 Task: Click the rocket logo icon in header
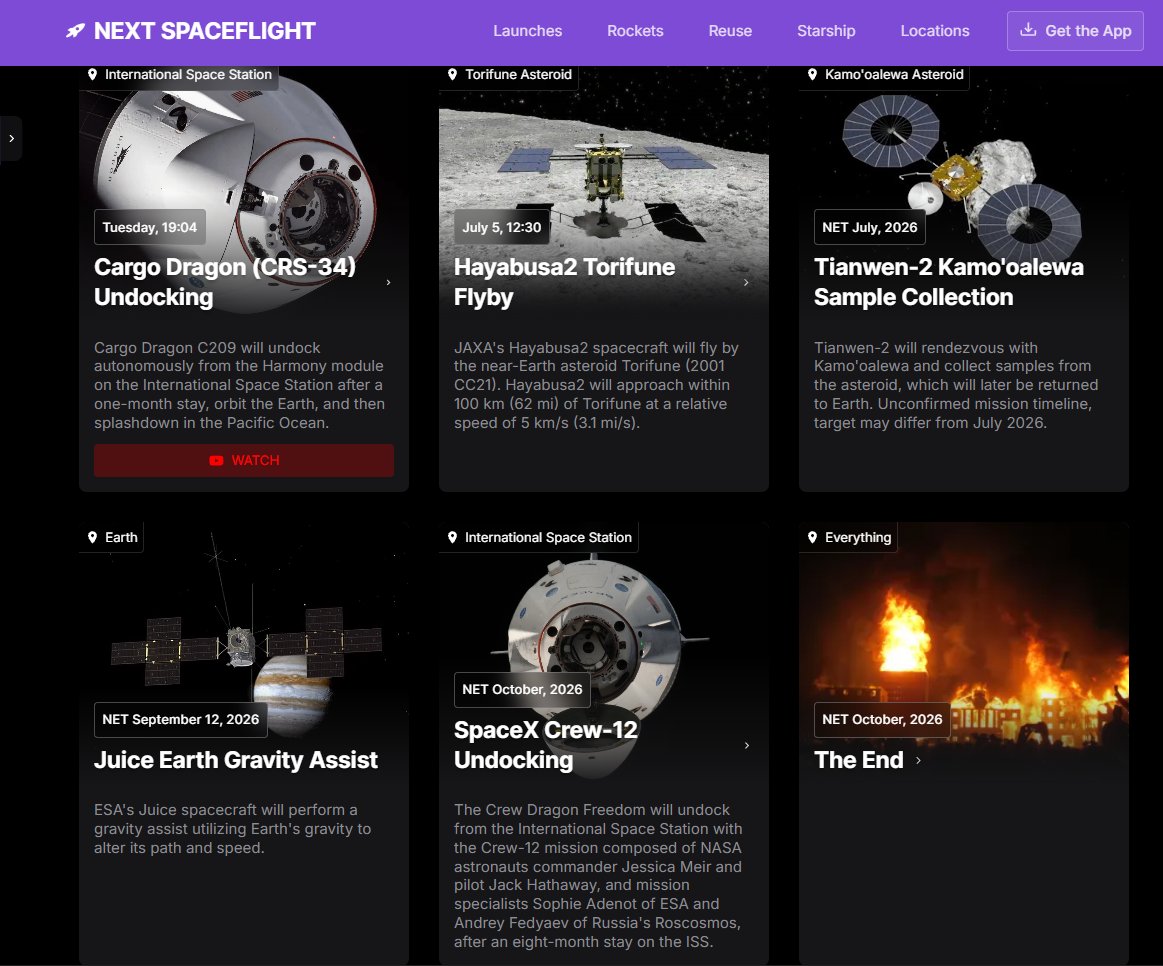[x=75, y=31]
